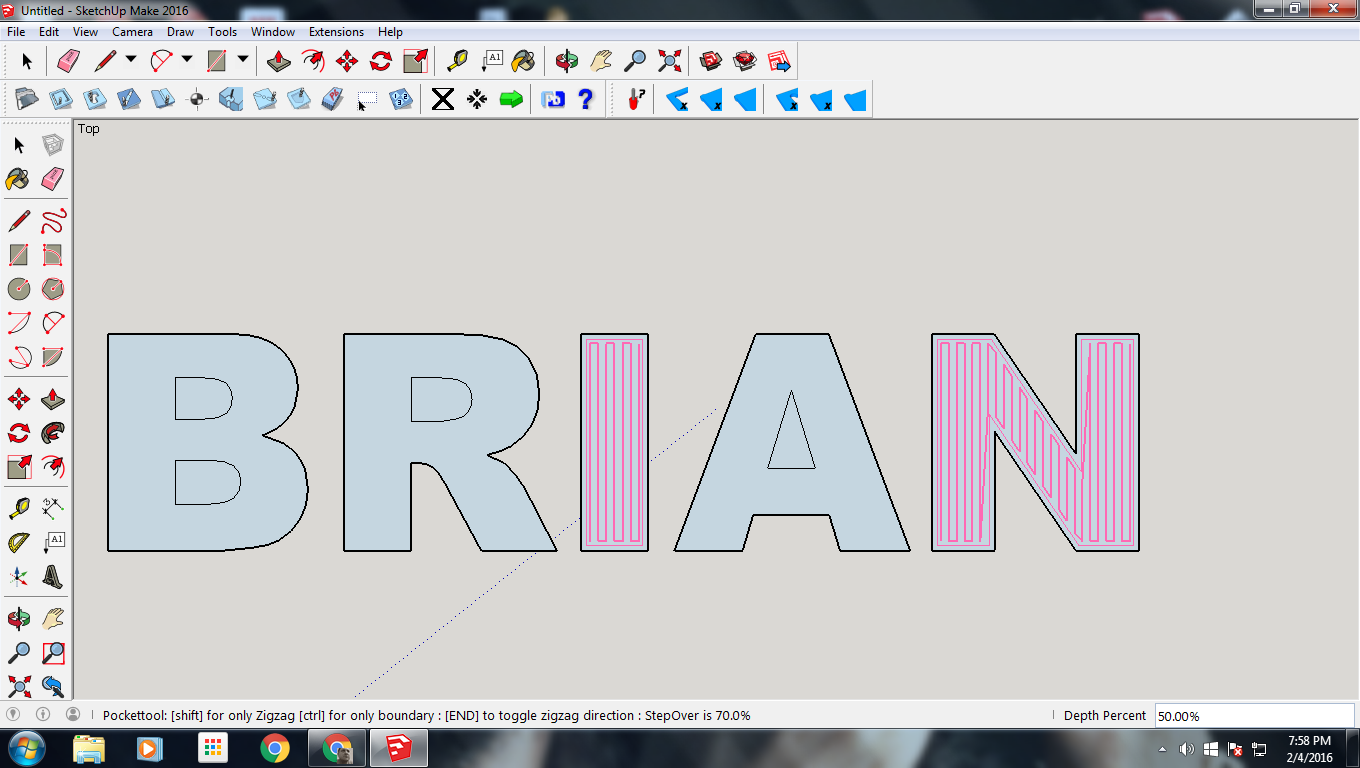
Task: Select the Eraser tool in top toolbar
Action: [68, 62]
